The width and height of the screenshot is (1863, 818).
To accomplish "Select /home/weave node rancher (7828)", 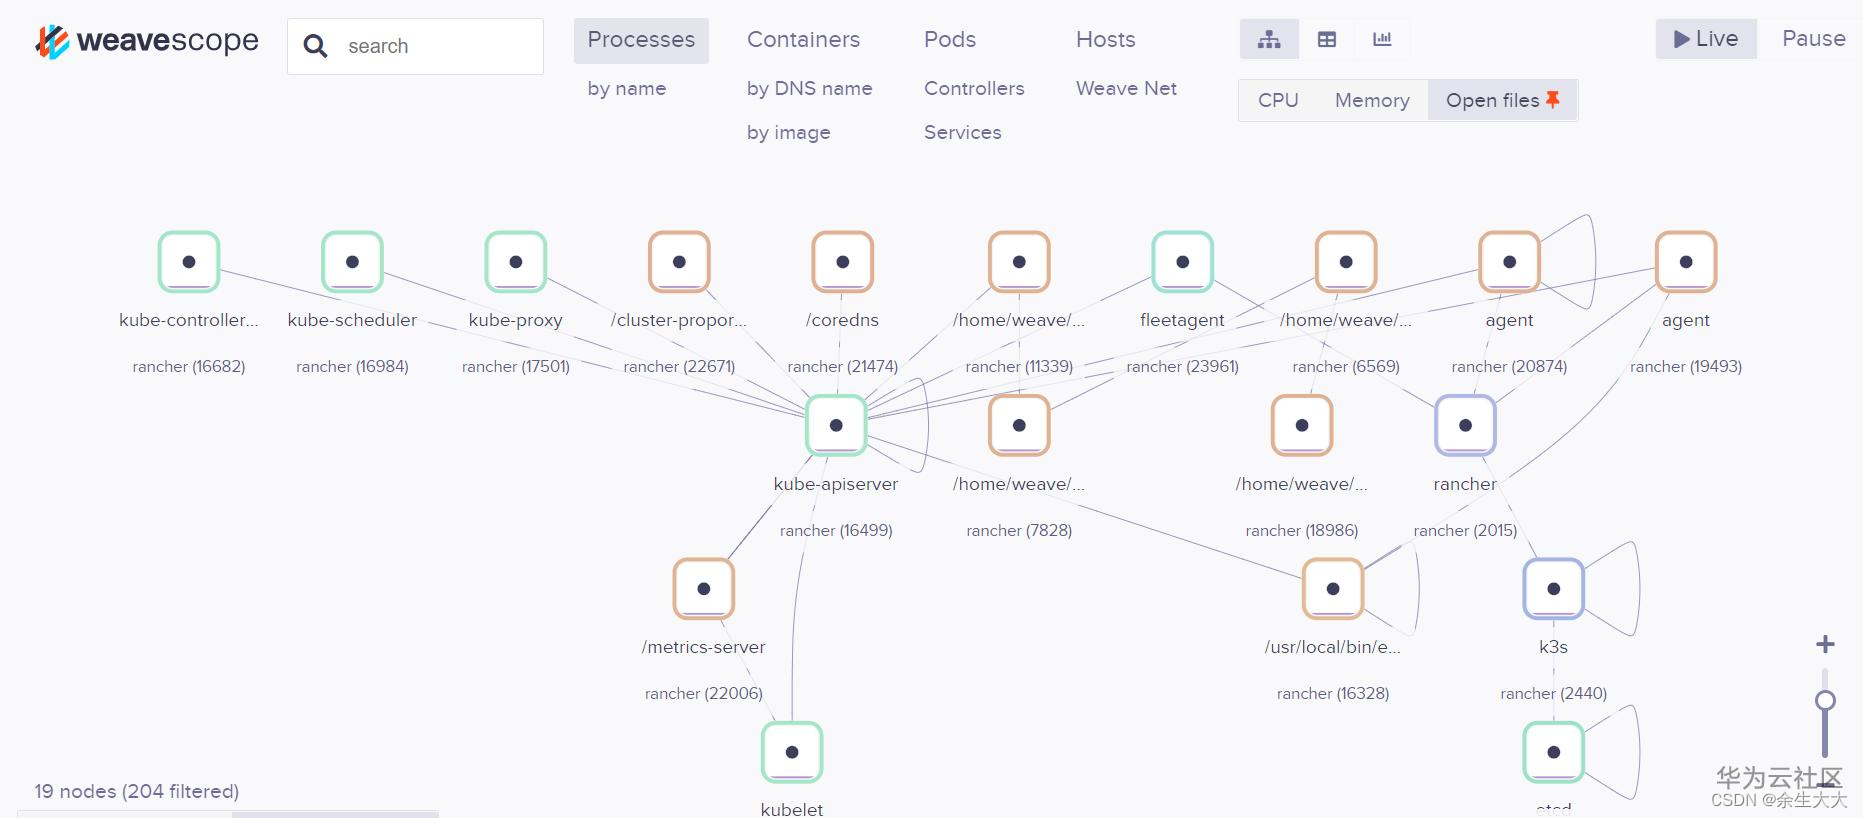I will 1019,425.
